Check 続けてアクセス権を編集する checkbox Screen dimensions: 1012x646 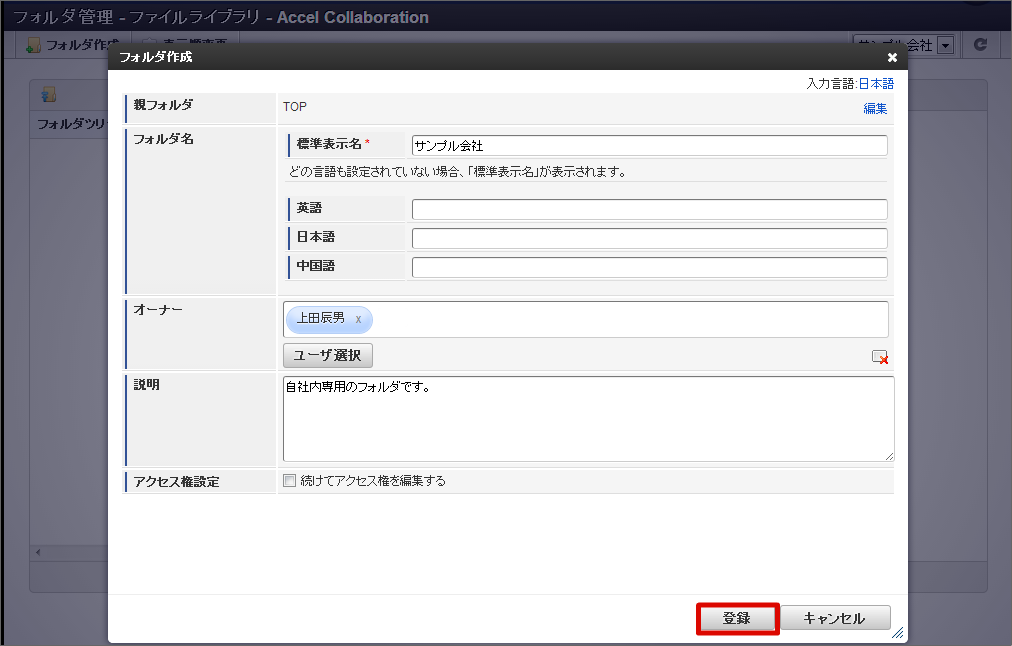point(290,481)
